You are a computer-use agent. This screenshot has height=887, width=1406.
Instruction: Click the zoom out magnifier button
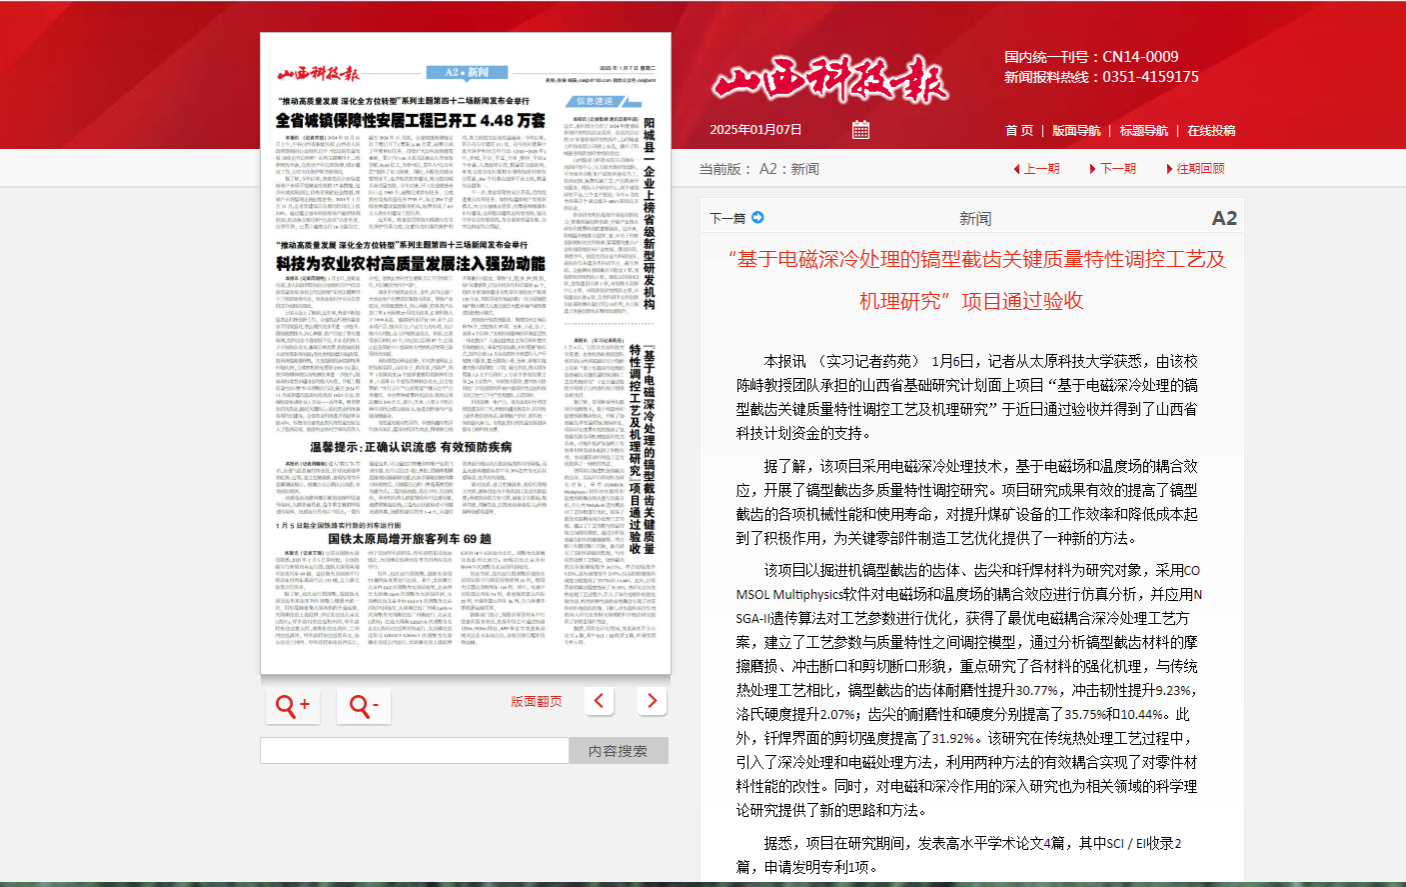tap(363, 706)
